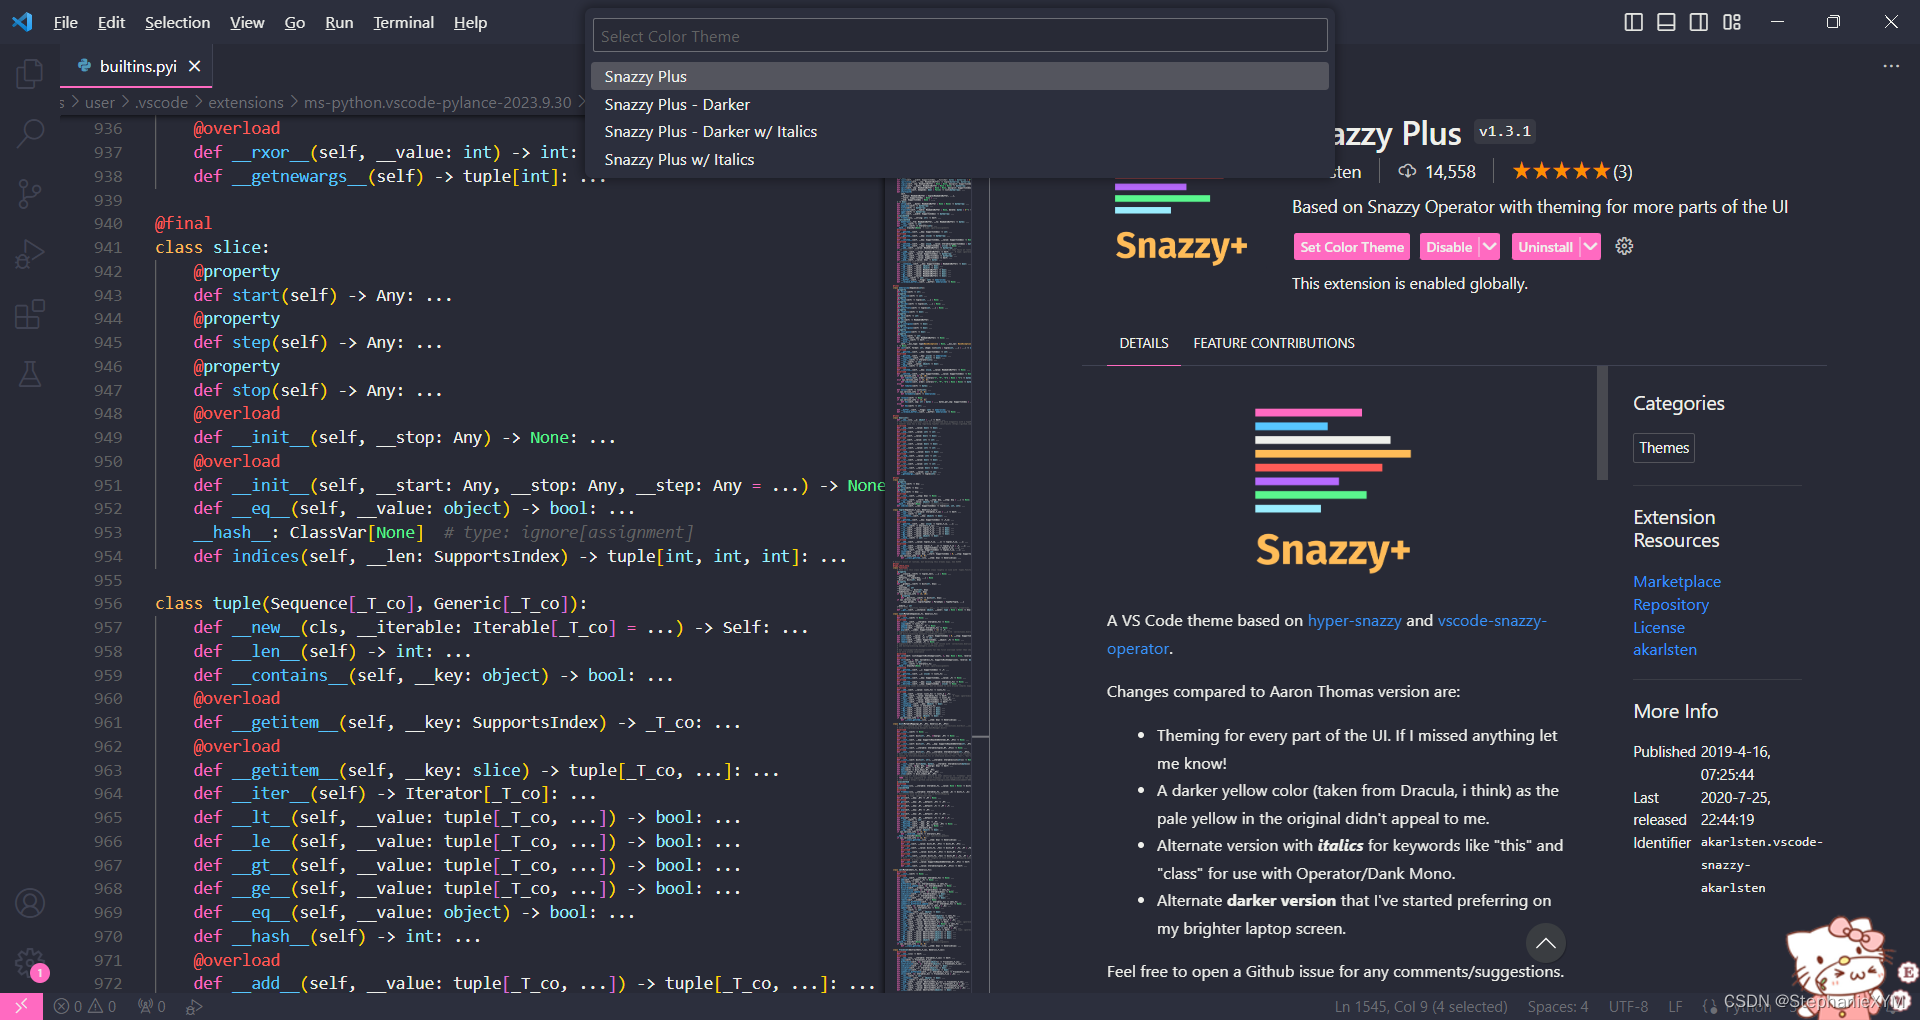Click the install count cloud icon

point(1407,171)
